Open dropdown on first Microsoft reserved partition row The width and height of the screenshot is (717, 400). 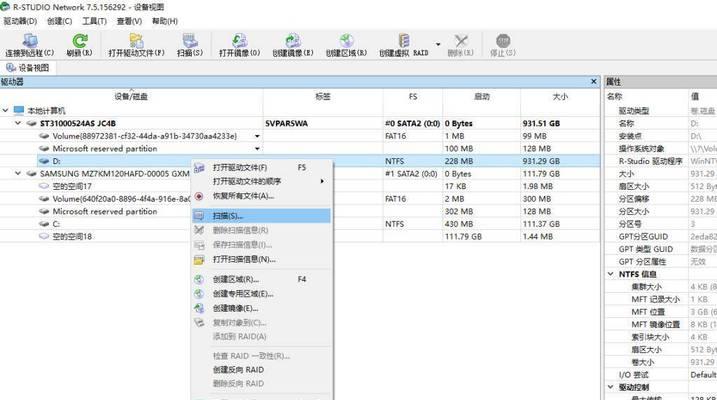coord(257,149)
